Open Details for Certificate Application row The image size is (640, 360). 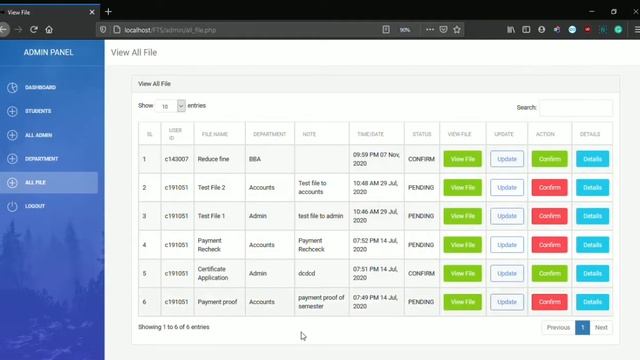pos(592,273)
